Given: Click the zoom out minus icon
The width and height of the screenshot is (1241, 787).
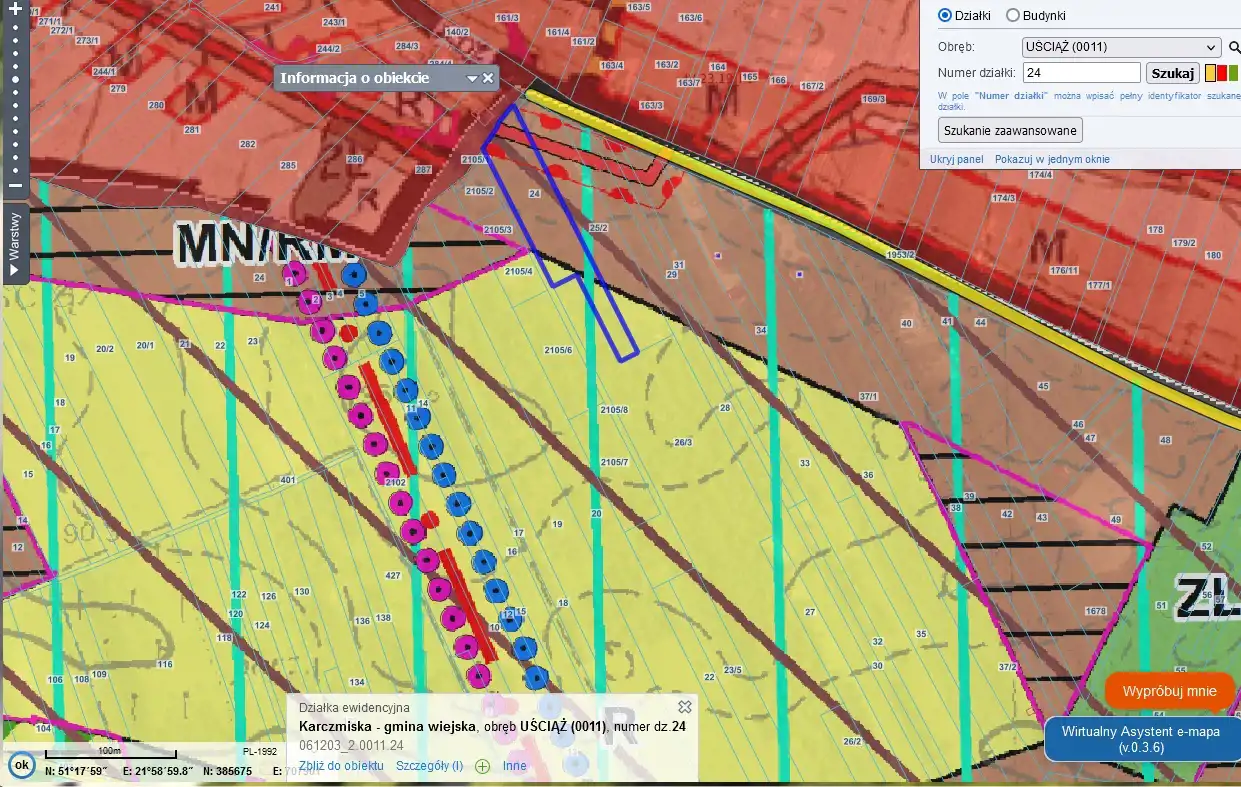Looking at the screenshot, I should pos(15,185).
